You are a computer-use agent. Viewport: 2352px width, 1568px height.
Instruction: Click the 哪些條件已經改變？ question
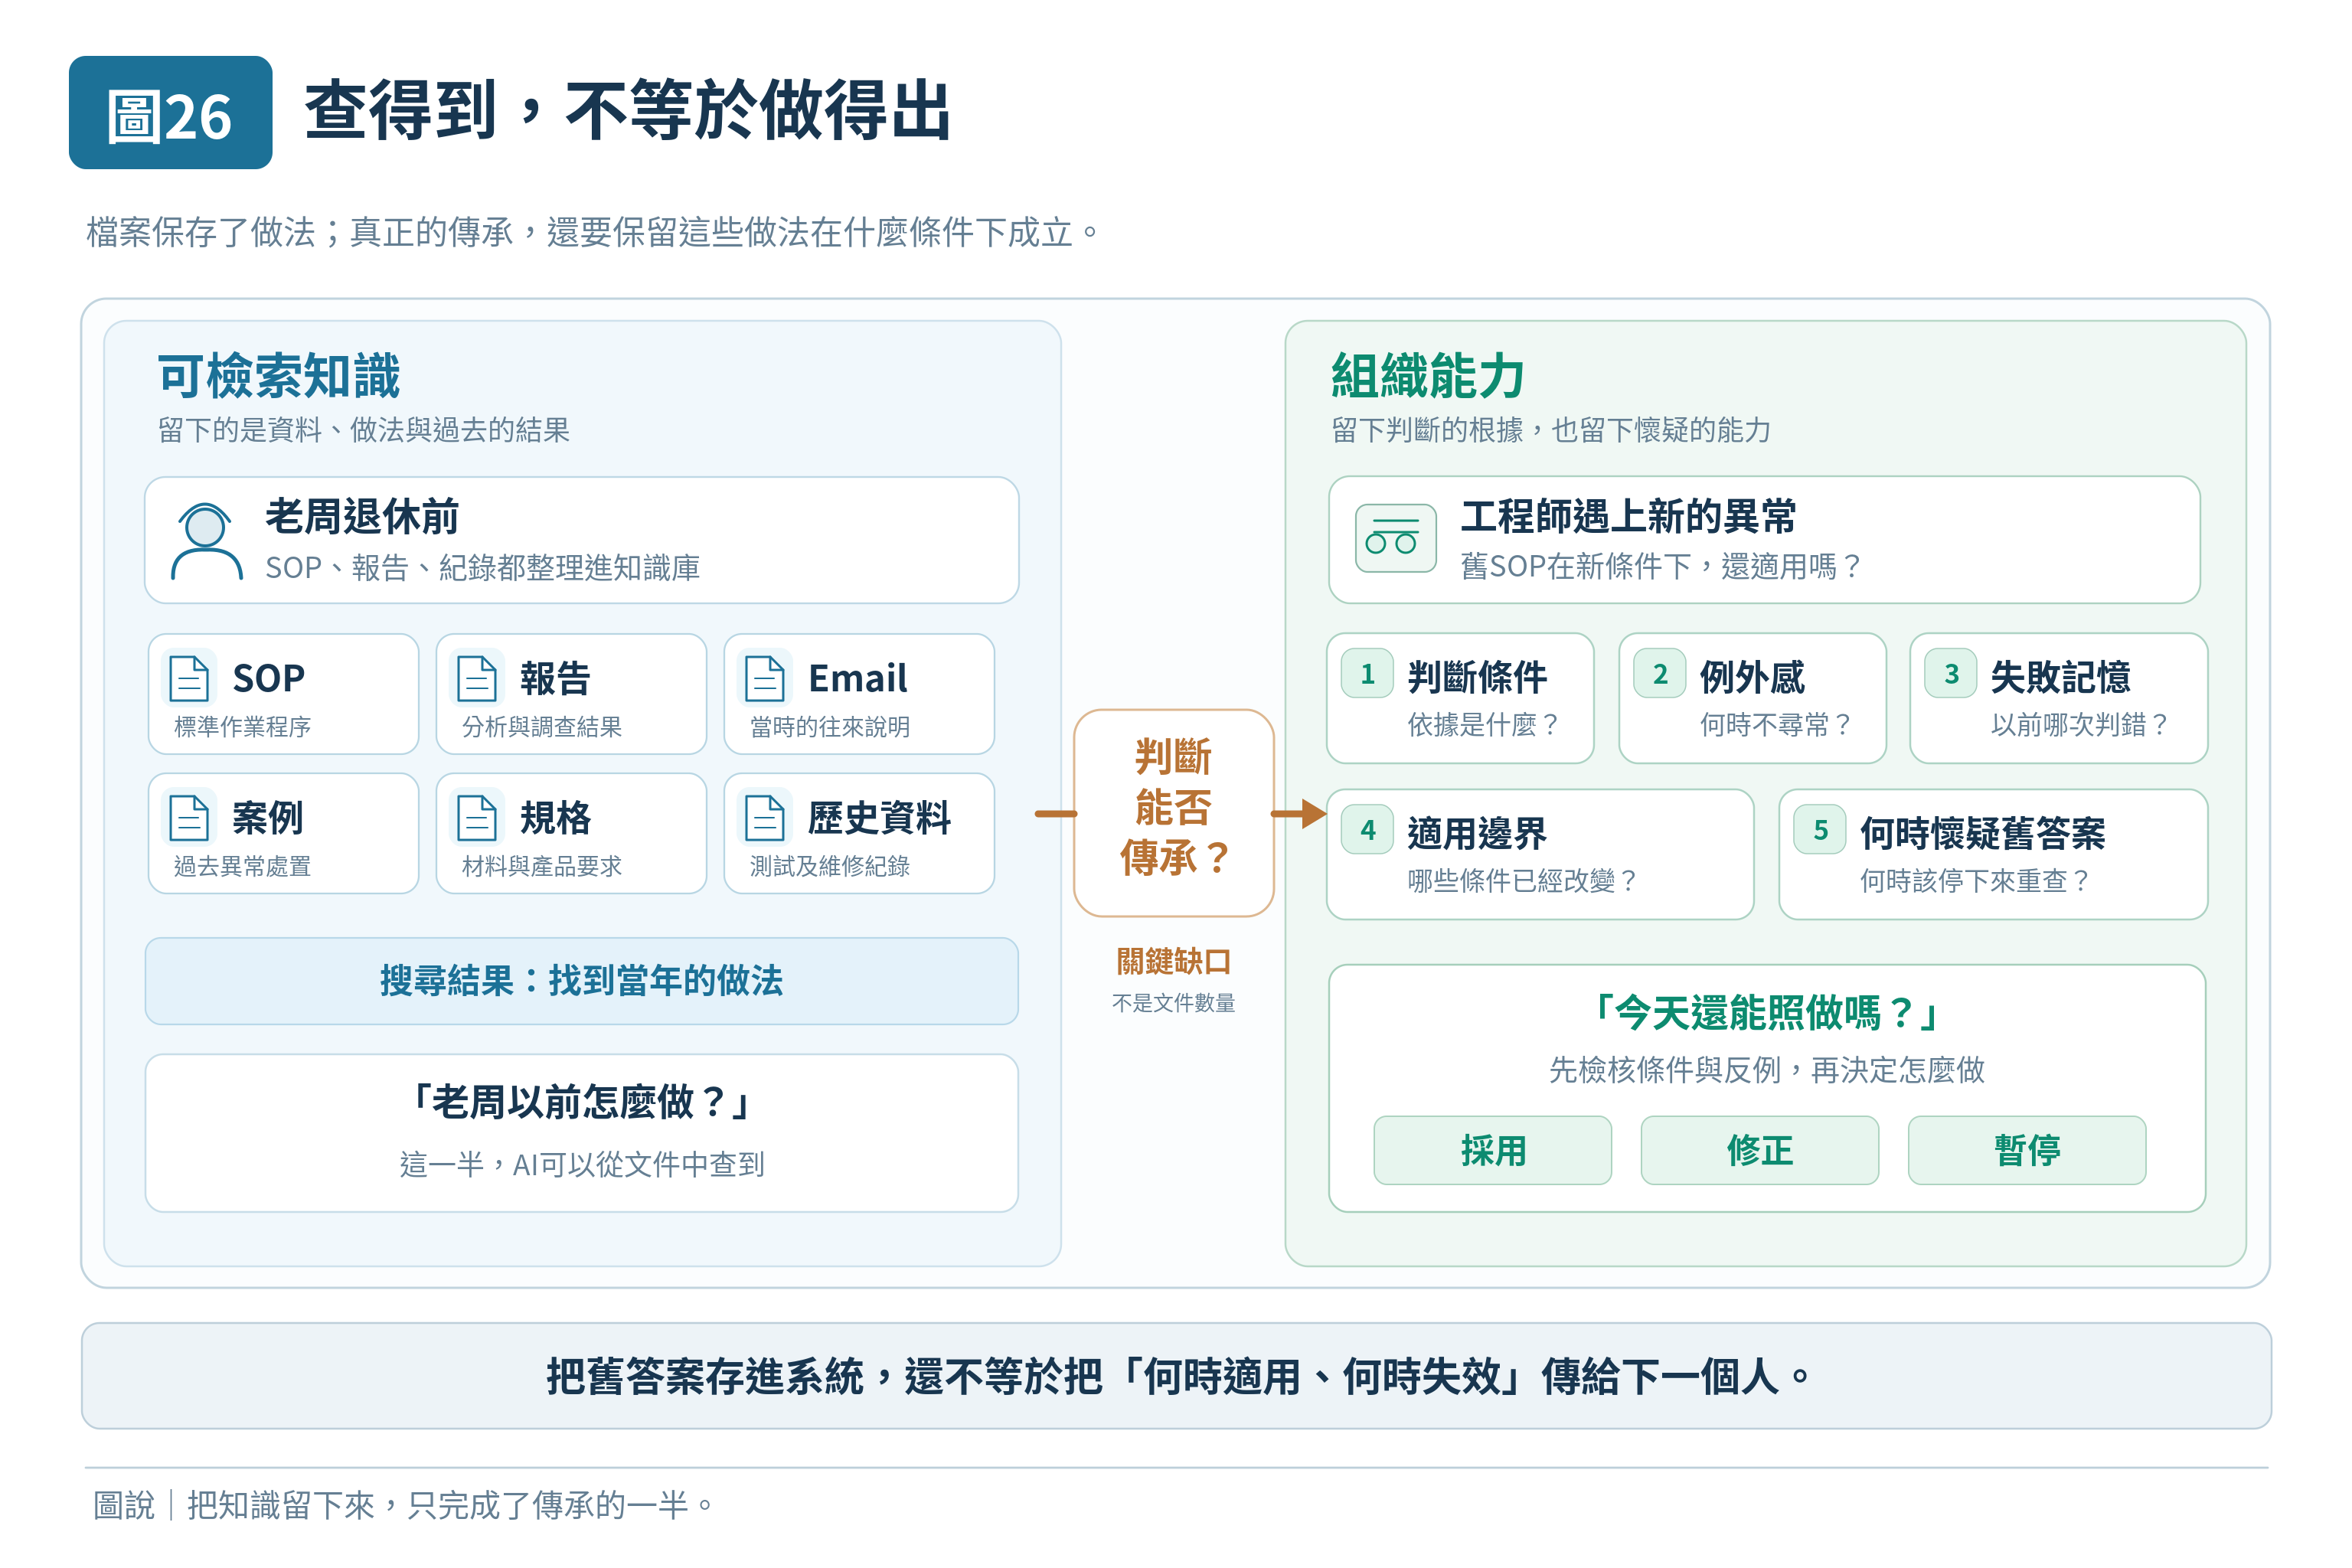pyautogui.click(x=1522, y=880)
